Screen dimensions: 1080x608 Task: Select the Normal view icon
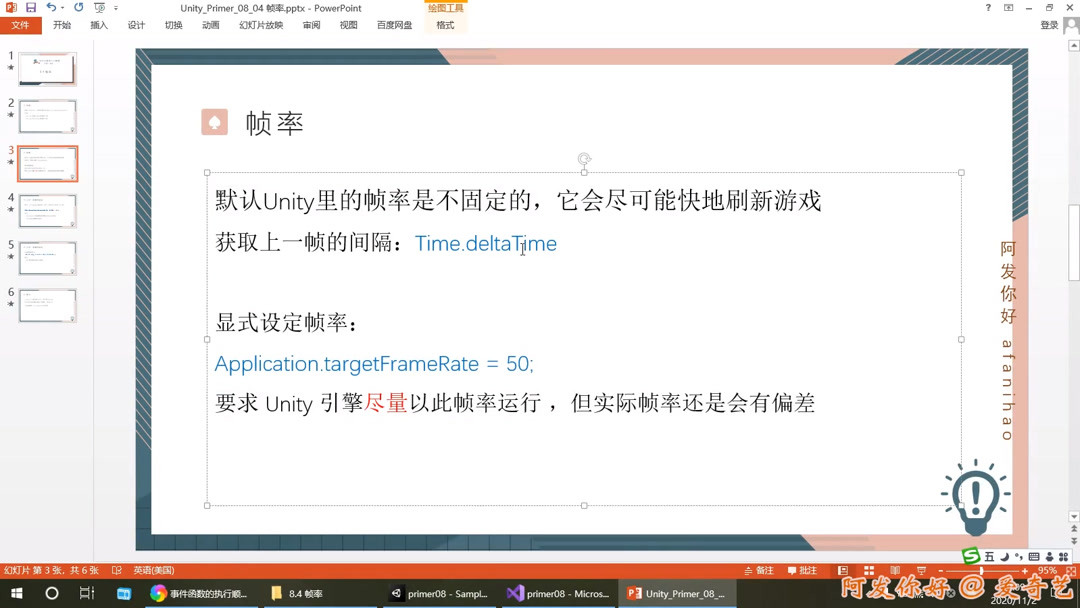tap(843, 569)
